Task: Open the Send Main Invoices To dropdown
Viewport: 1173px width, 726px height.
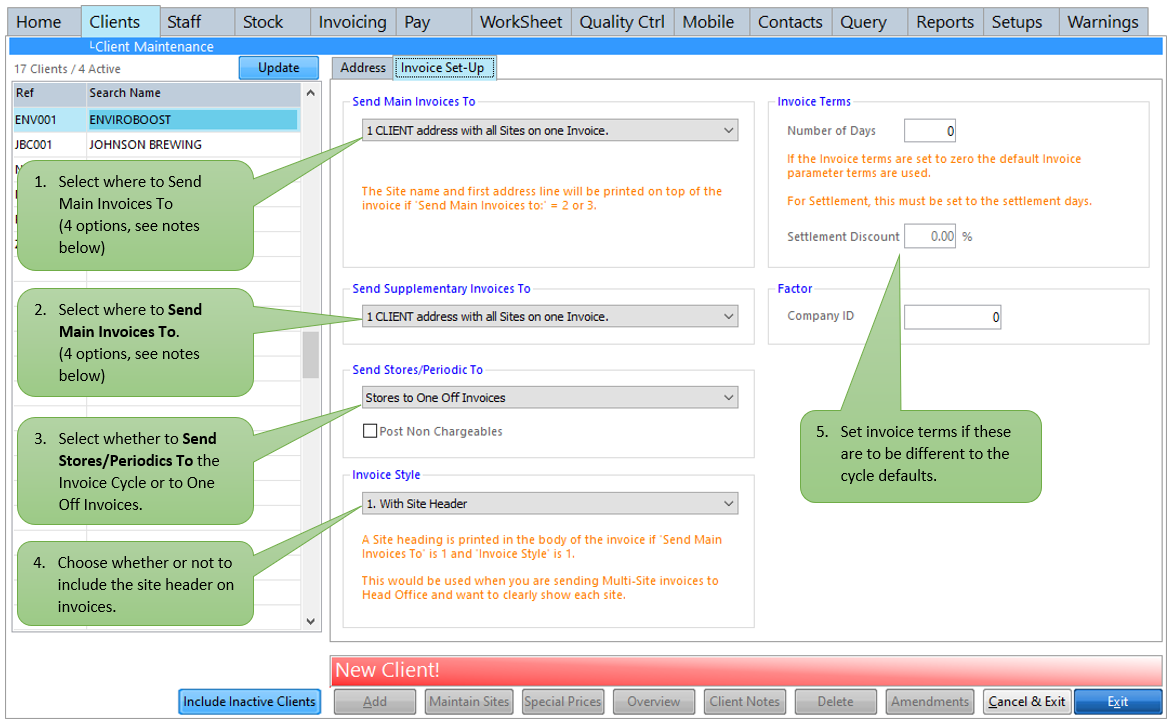Action: tap(548, 130)
